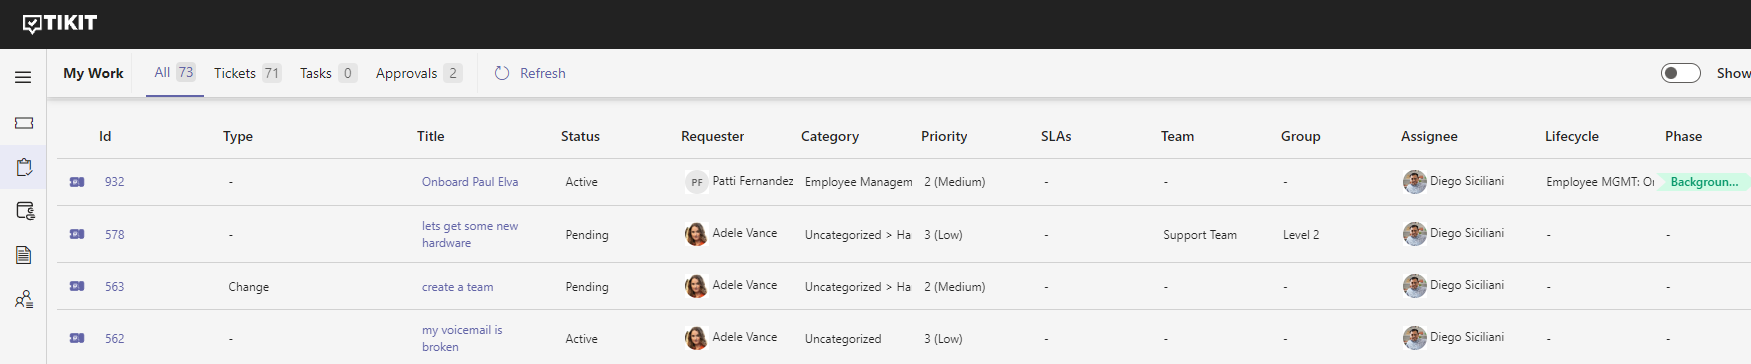Click ticket icon beside Id 563
Image resolution: width=1751 pixels, height=364 pixels.
77,286
